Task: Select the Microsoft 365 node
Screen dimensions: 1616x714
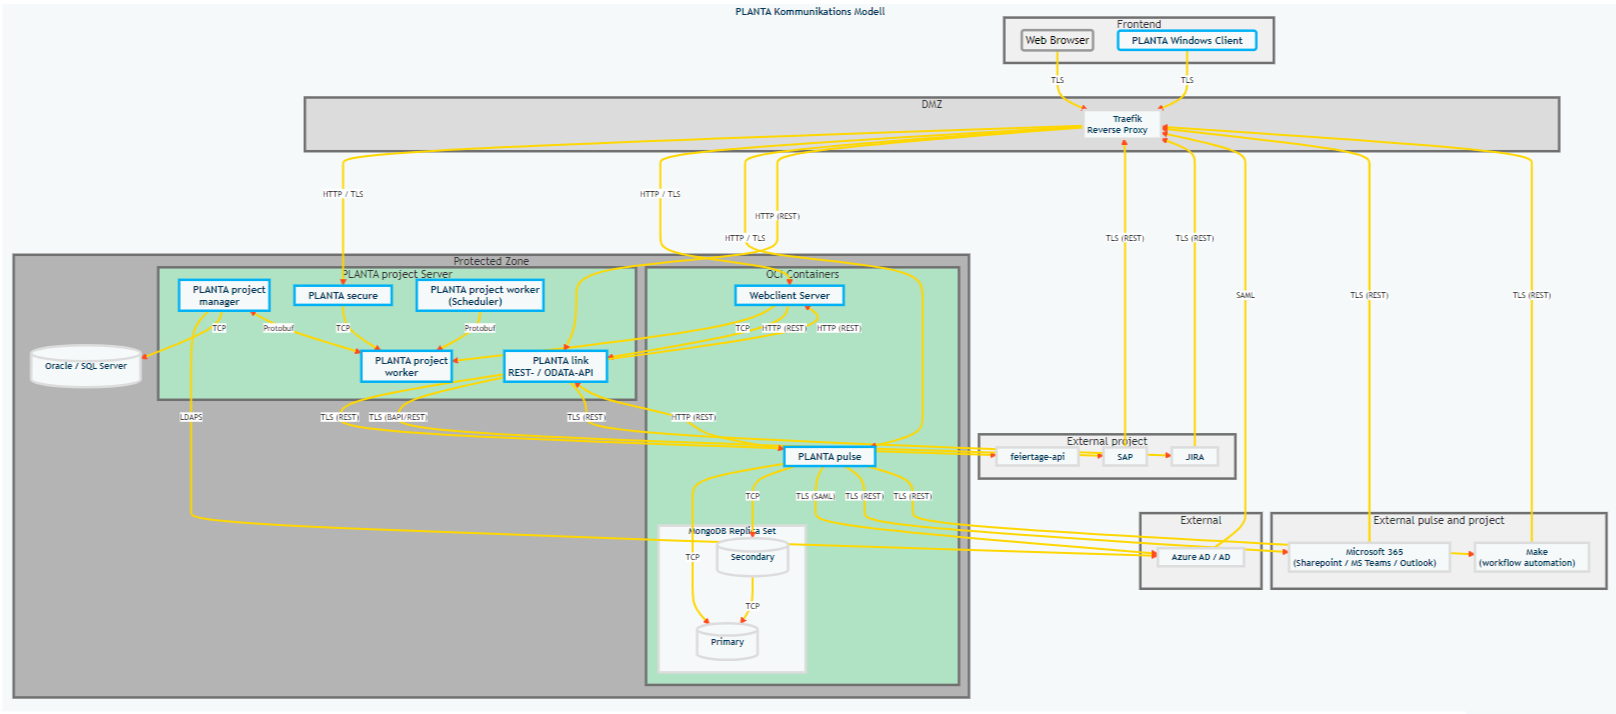Action: (x=1365, y=557)
